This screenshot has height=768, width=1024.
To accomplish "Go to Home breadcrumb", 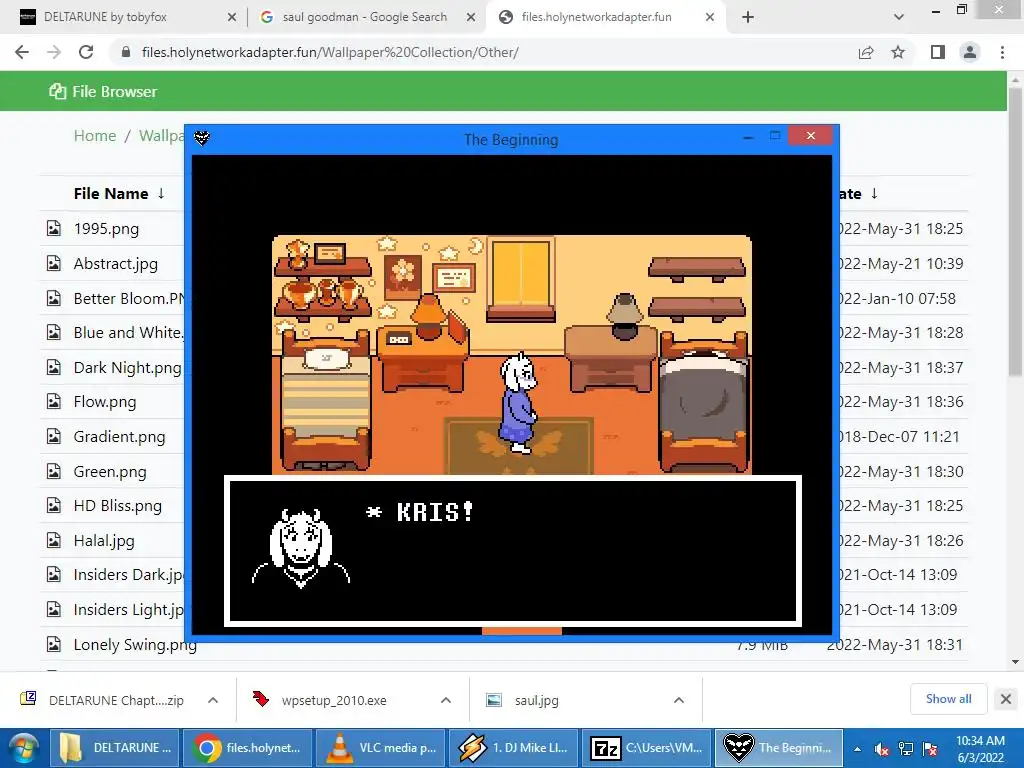I will [95, 135].
